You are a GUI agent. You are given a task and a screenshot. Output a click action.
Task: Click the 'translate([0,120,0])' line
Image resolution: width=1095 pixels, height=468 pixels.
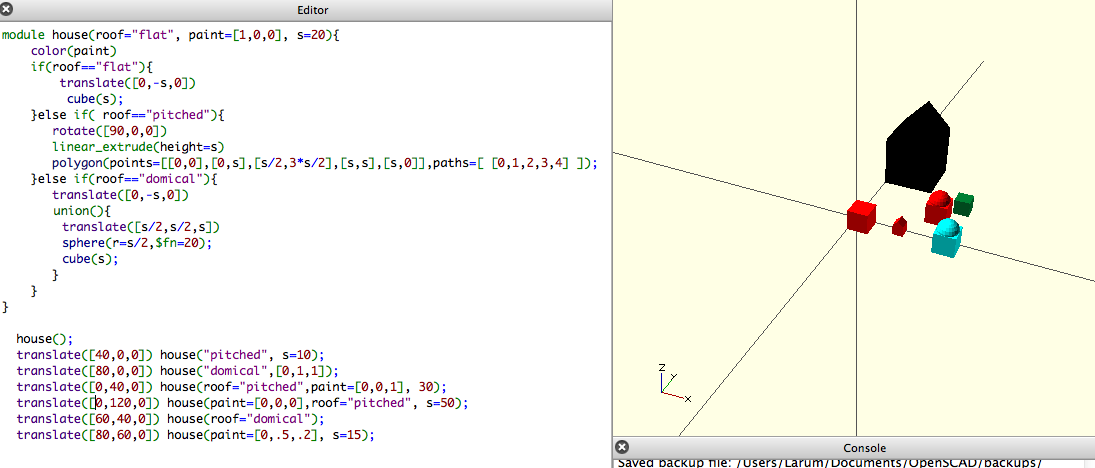[x=242, y=404]
